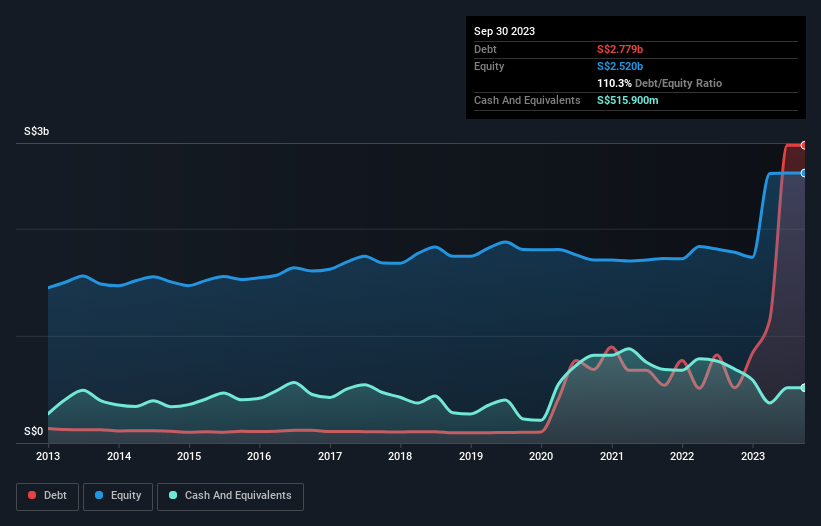Toggle the Debt legend series
Image resolution: width=821 pixels, height=526 pixels.
(x=46, y=495)
